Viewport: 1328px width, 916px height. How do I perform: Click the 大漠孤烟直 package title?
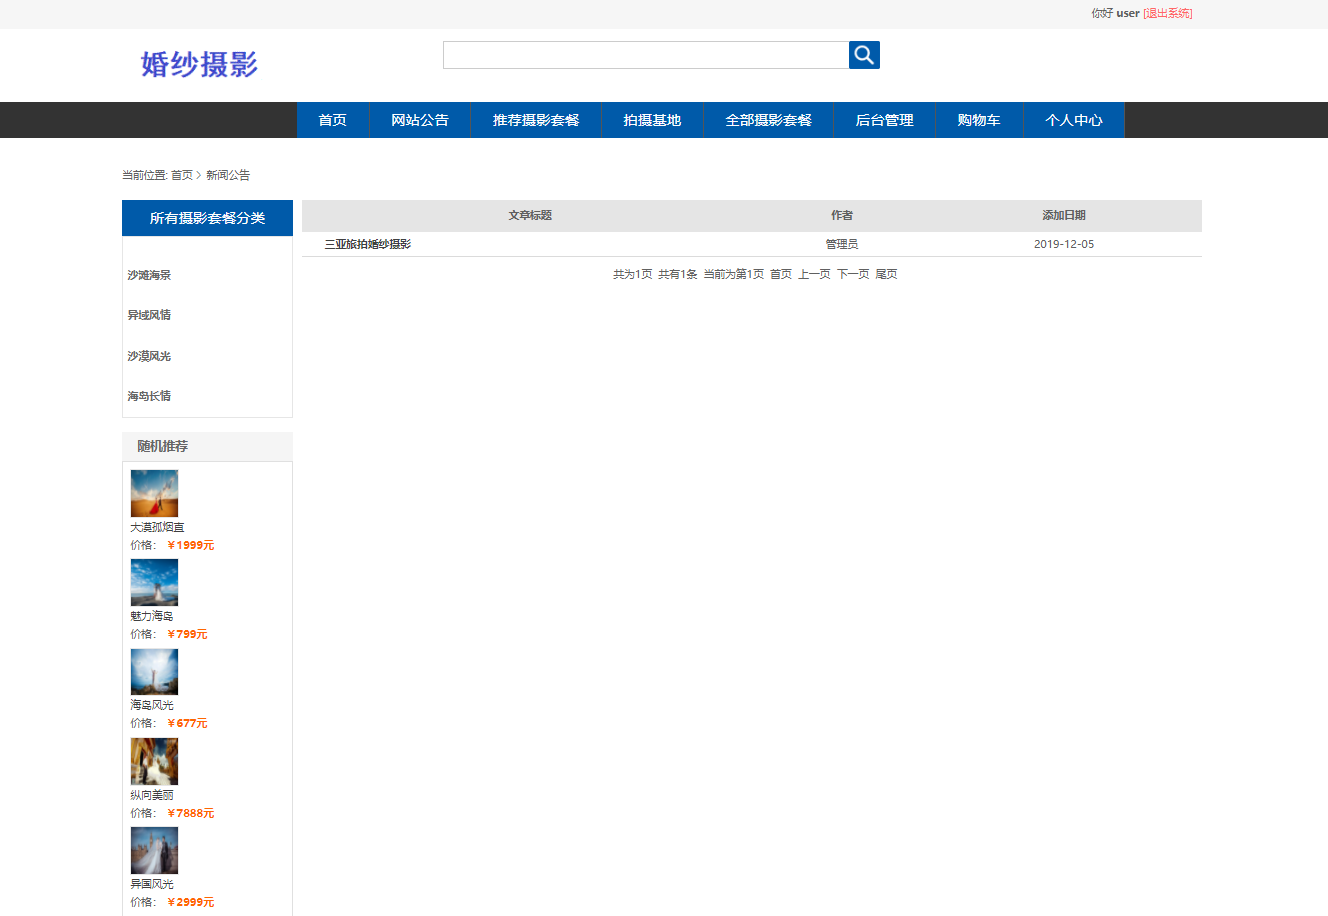coord(157,527)
